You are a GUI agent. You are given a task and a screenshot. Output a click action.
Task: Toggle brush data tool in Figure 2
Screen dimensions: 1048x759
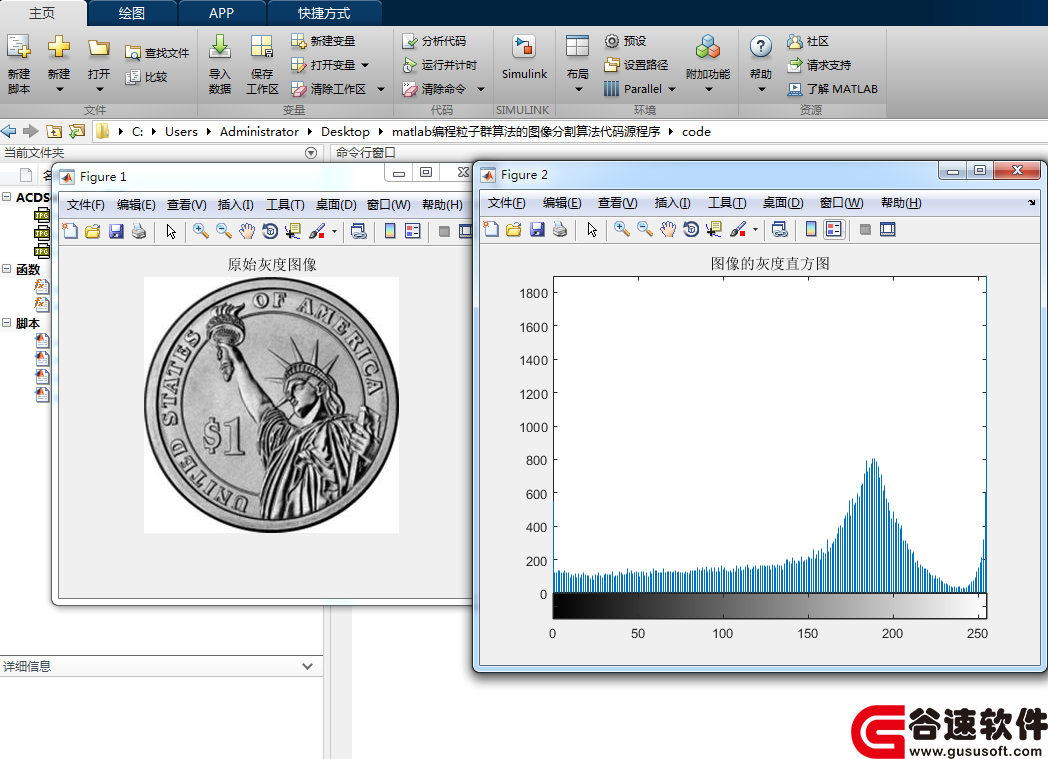pos(738,230)
